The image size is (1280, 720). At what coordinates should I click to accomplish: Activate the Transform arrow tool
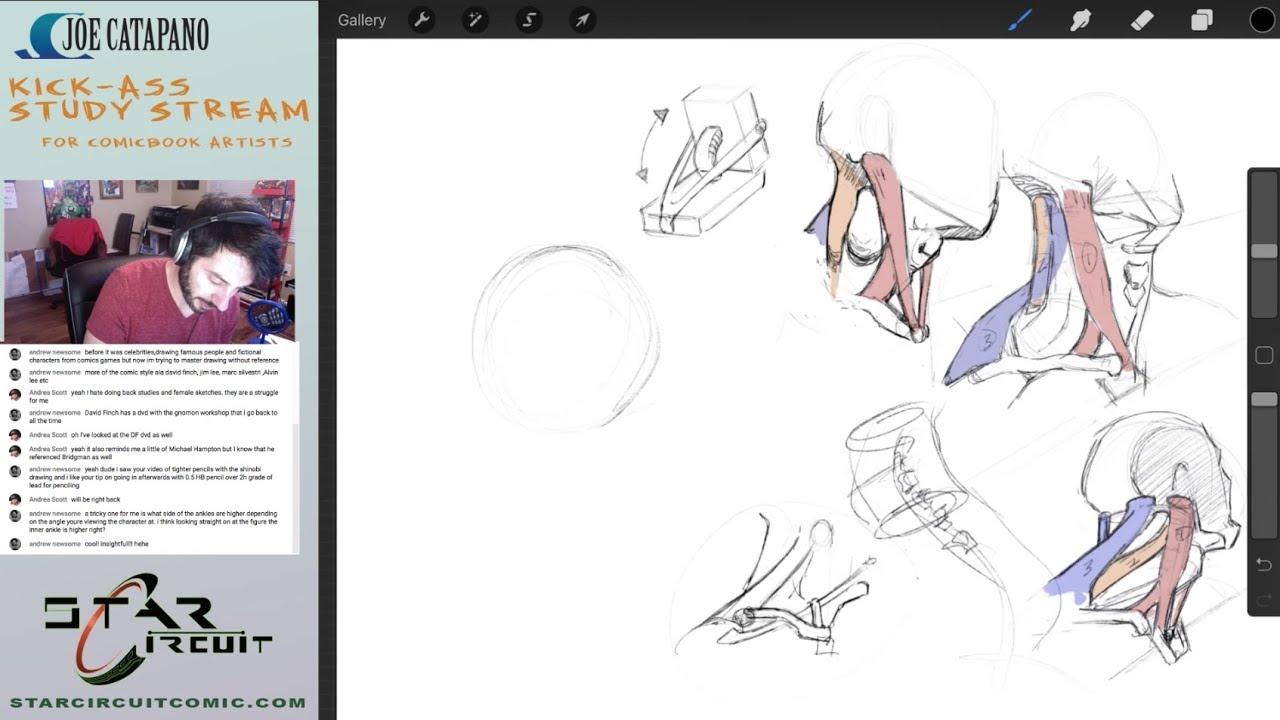pos(582,20)
